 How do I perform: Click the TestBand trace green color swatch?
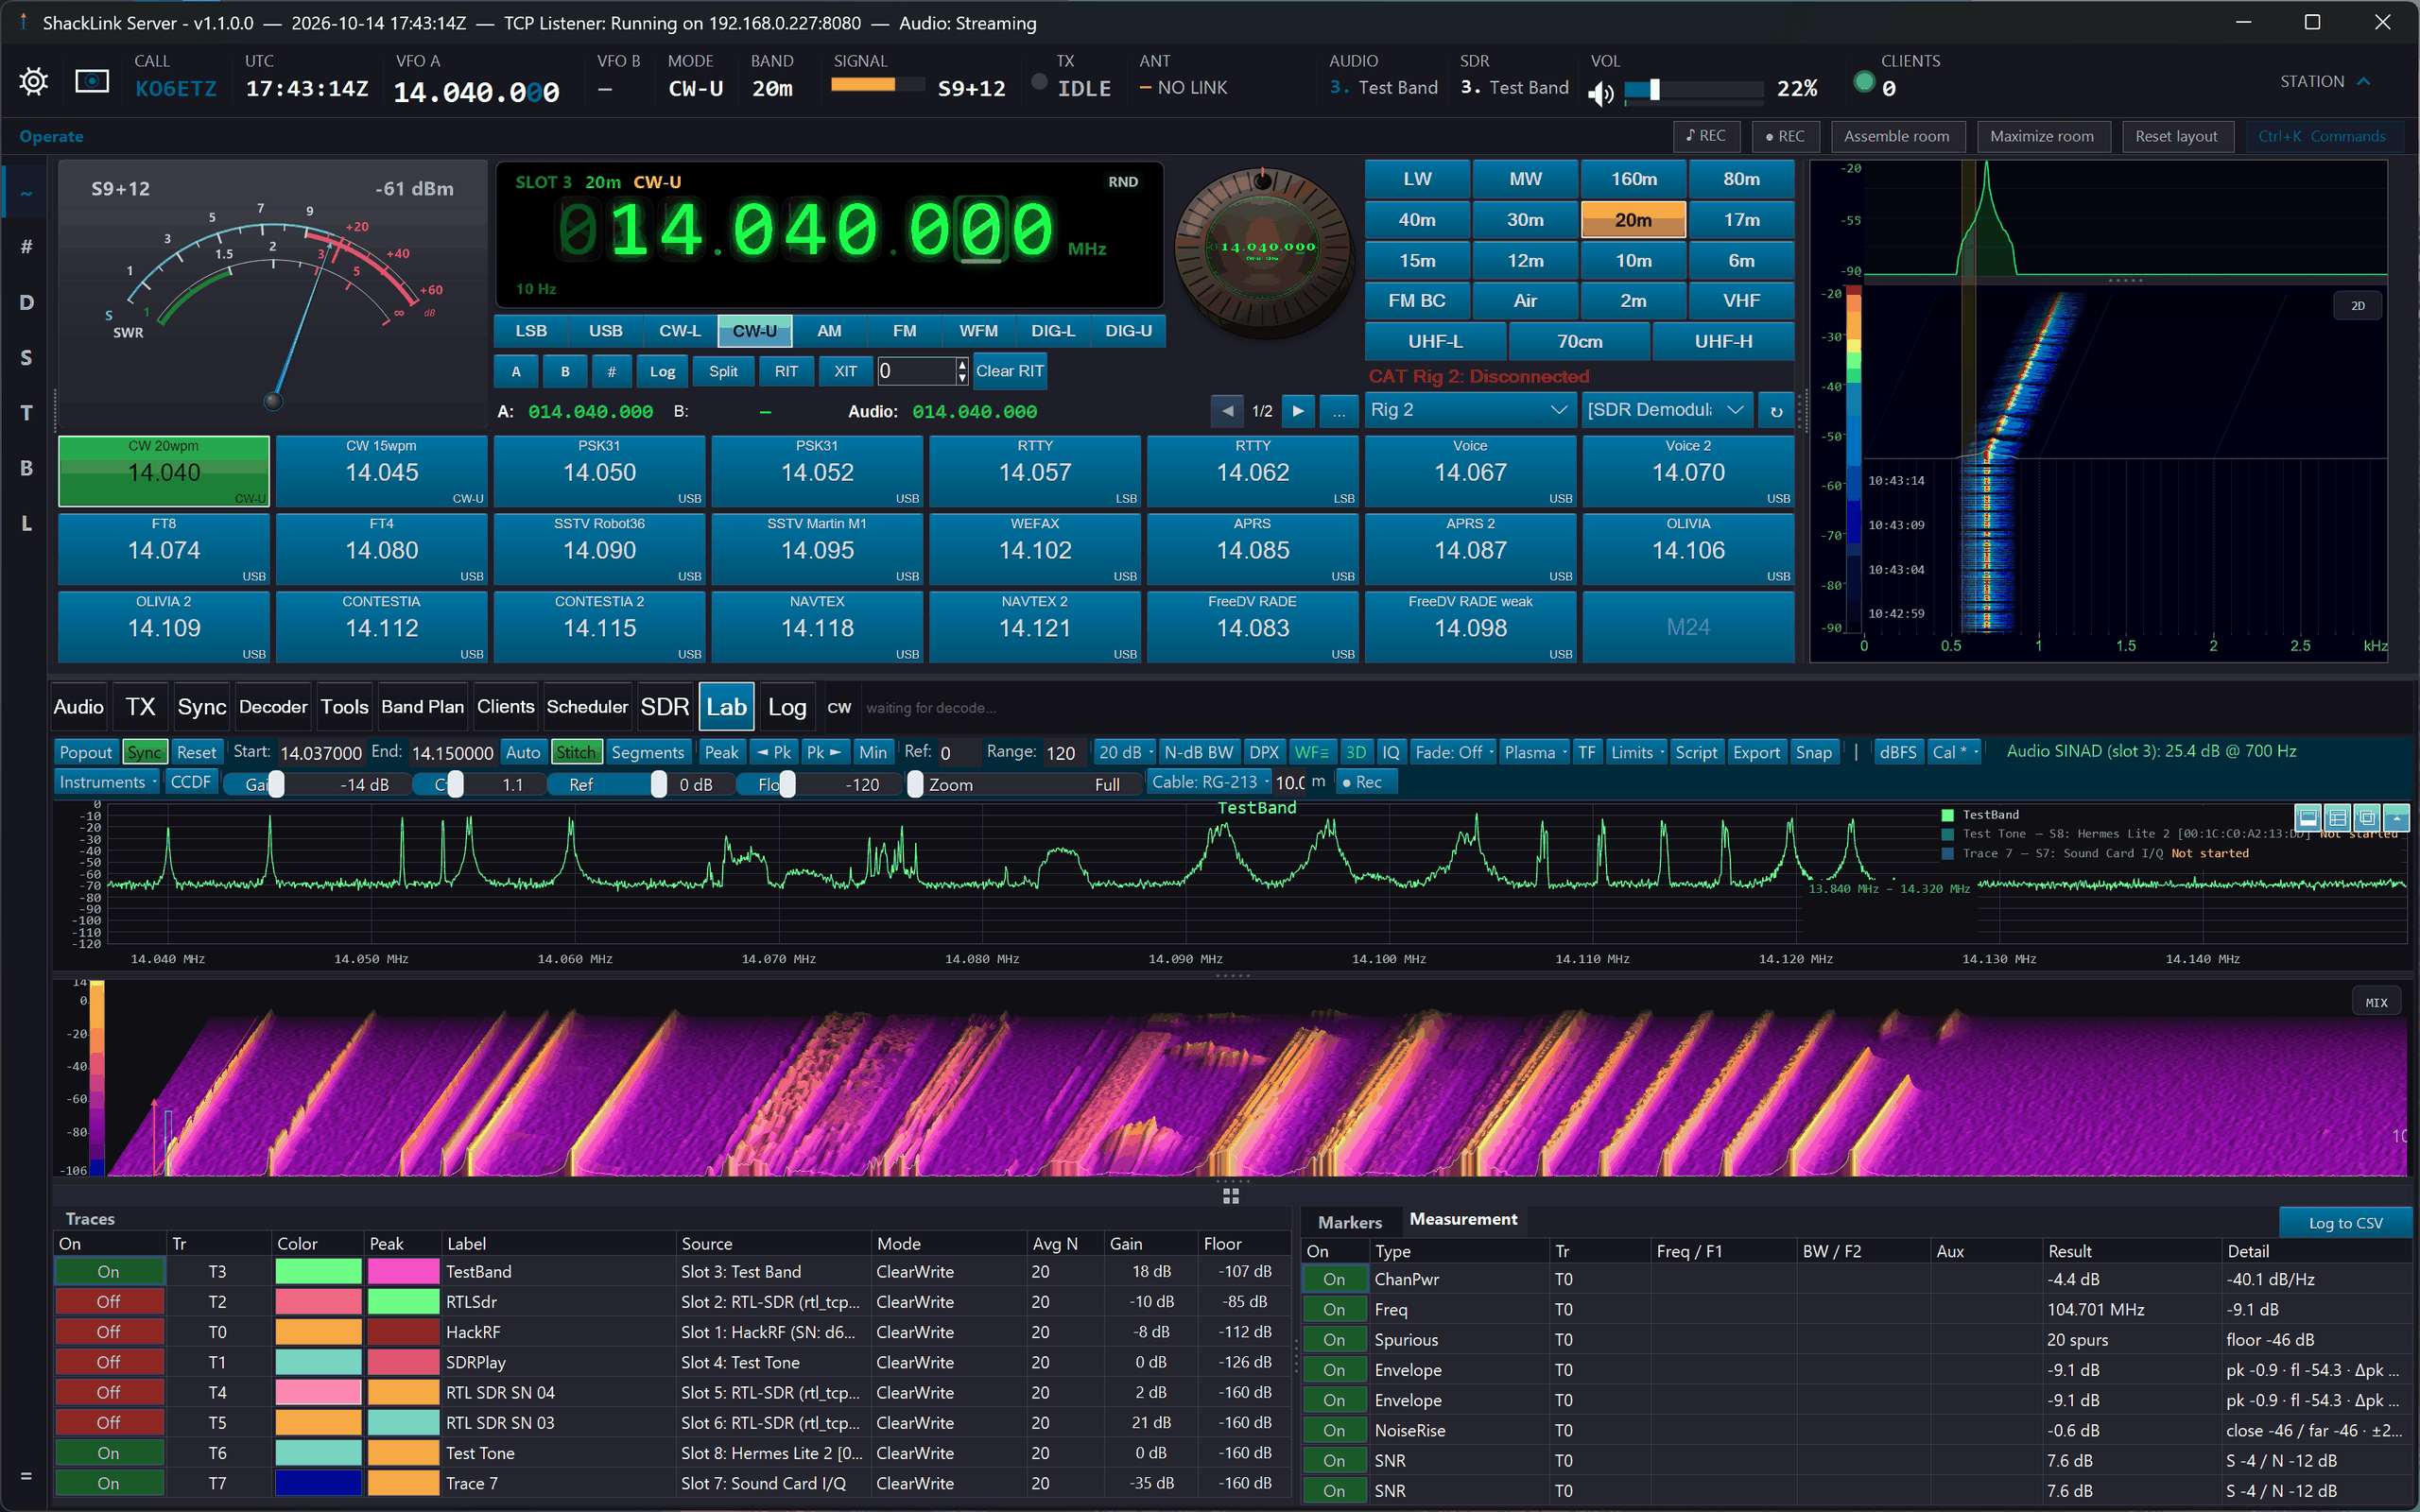coord(318,1272)
